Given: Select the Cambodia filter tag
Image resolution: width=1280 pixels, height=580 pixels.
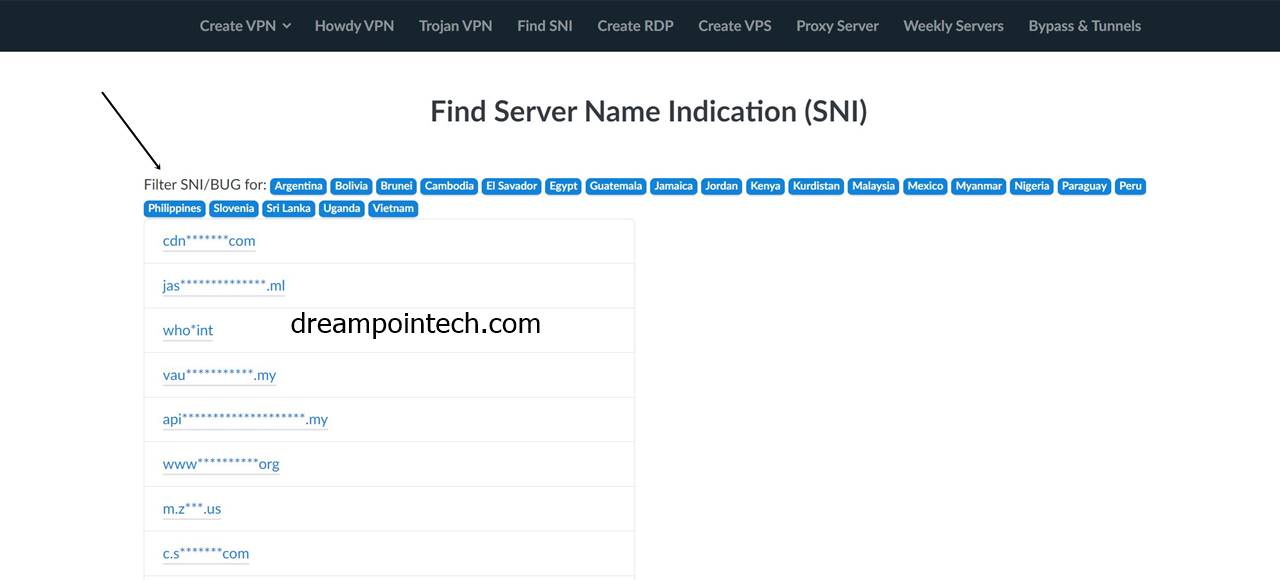Looking at the screenshot, I should click(449, 186).
